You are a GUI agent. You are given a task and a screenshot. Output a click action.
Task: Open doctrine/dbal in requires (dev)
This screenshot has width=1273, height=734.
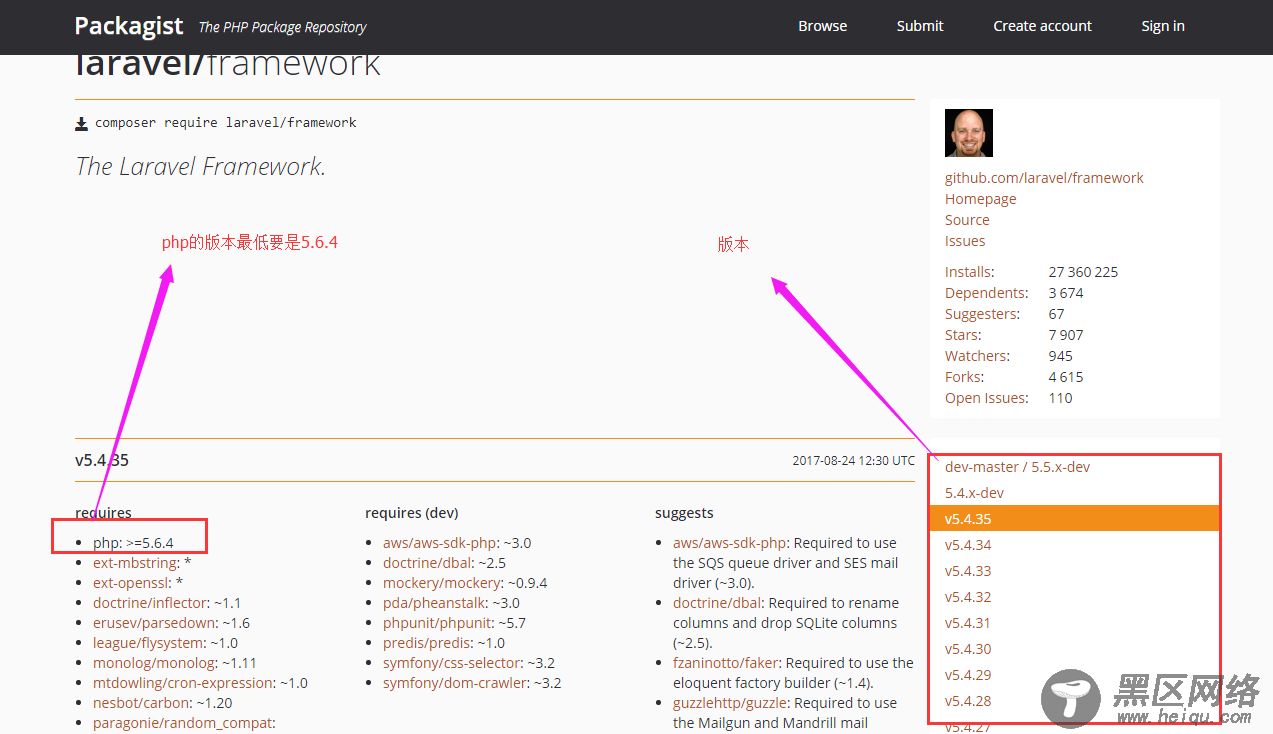tap(428, 563)
